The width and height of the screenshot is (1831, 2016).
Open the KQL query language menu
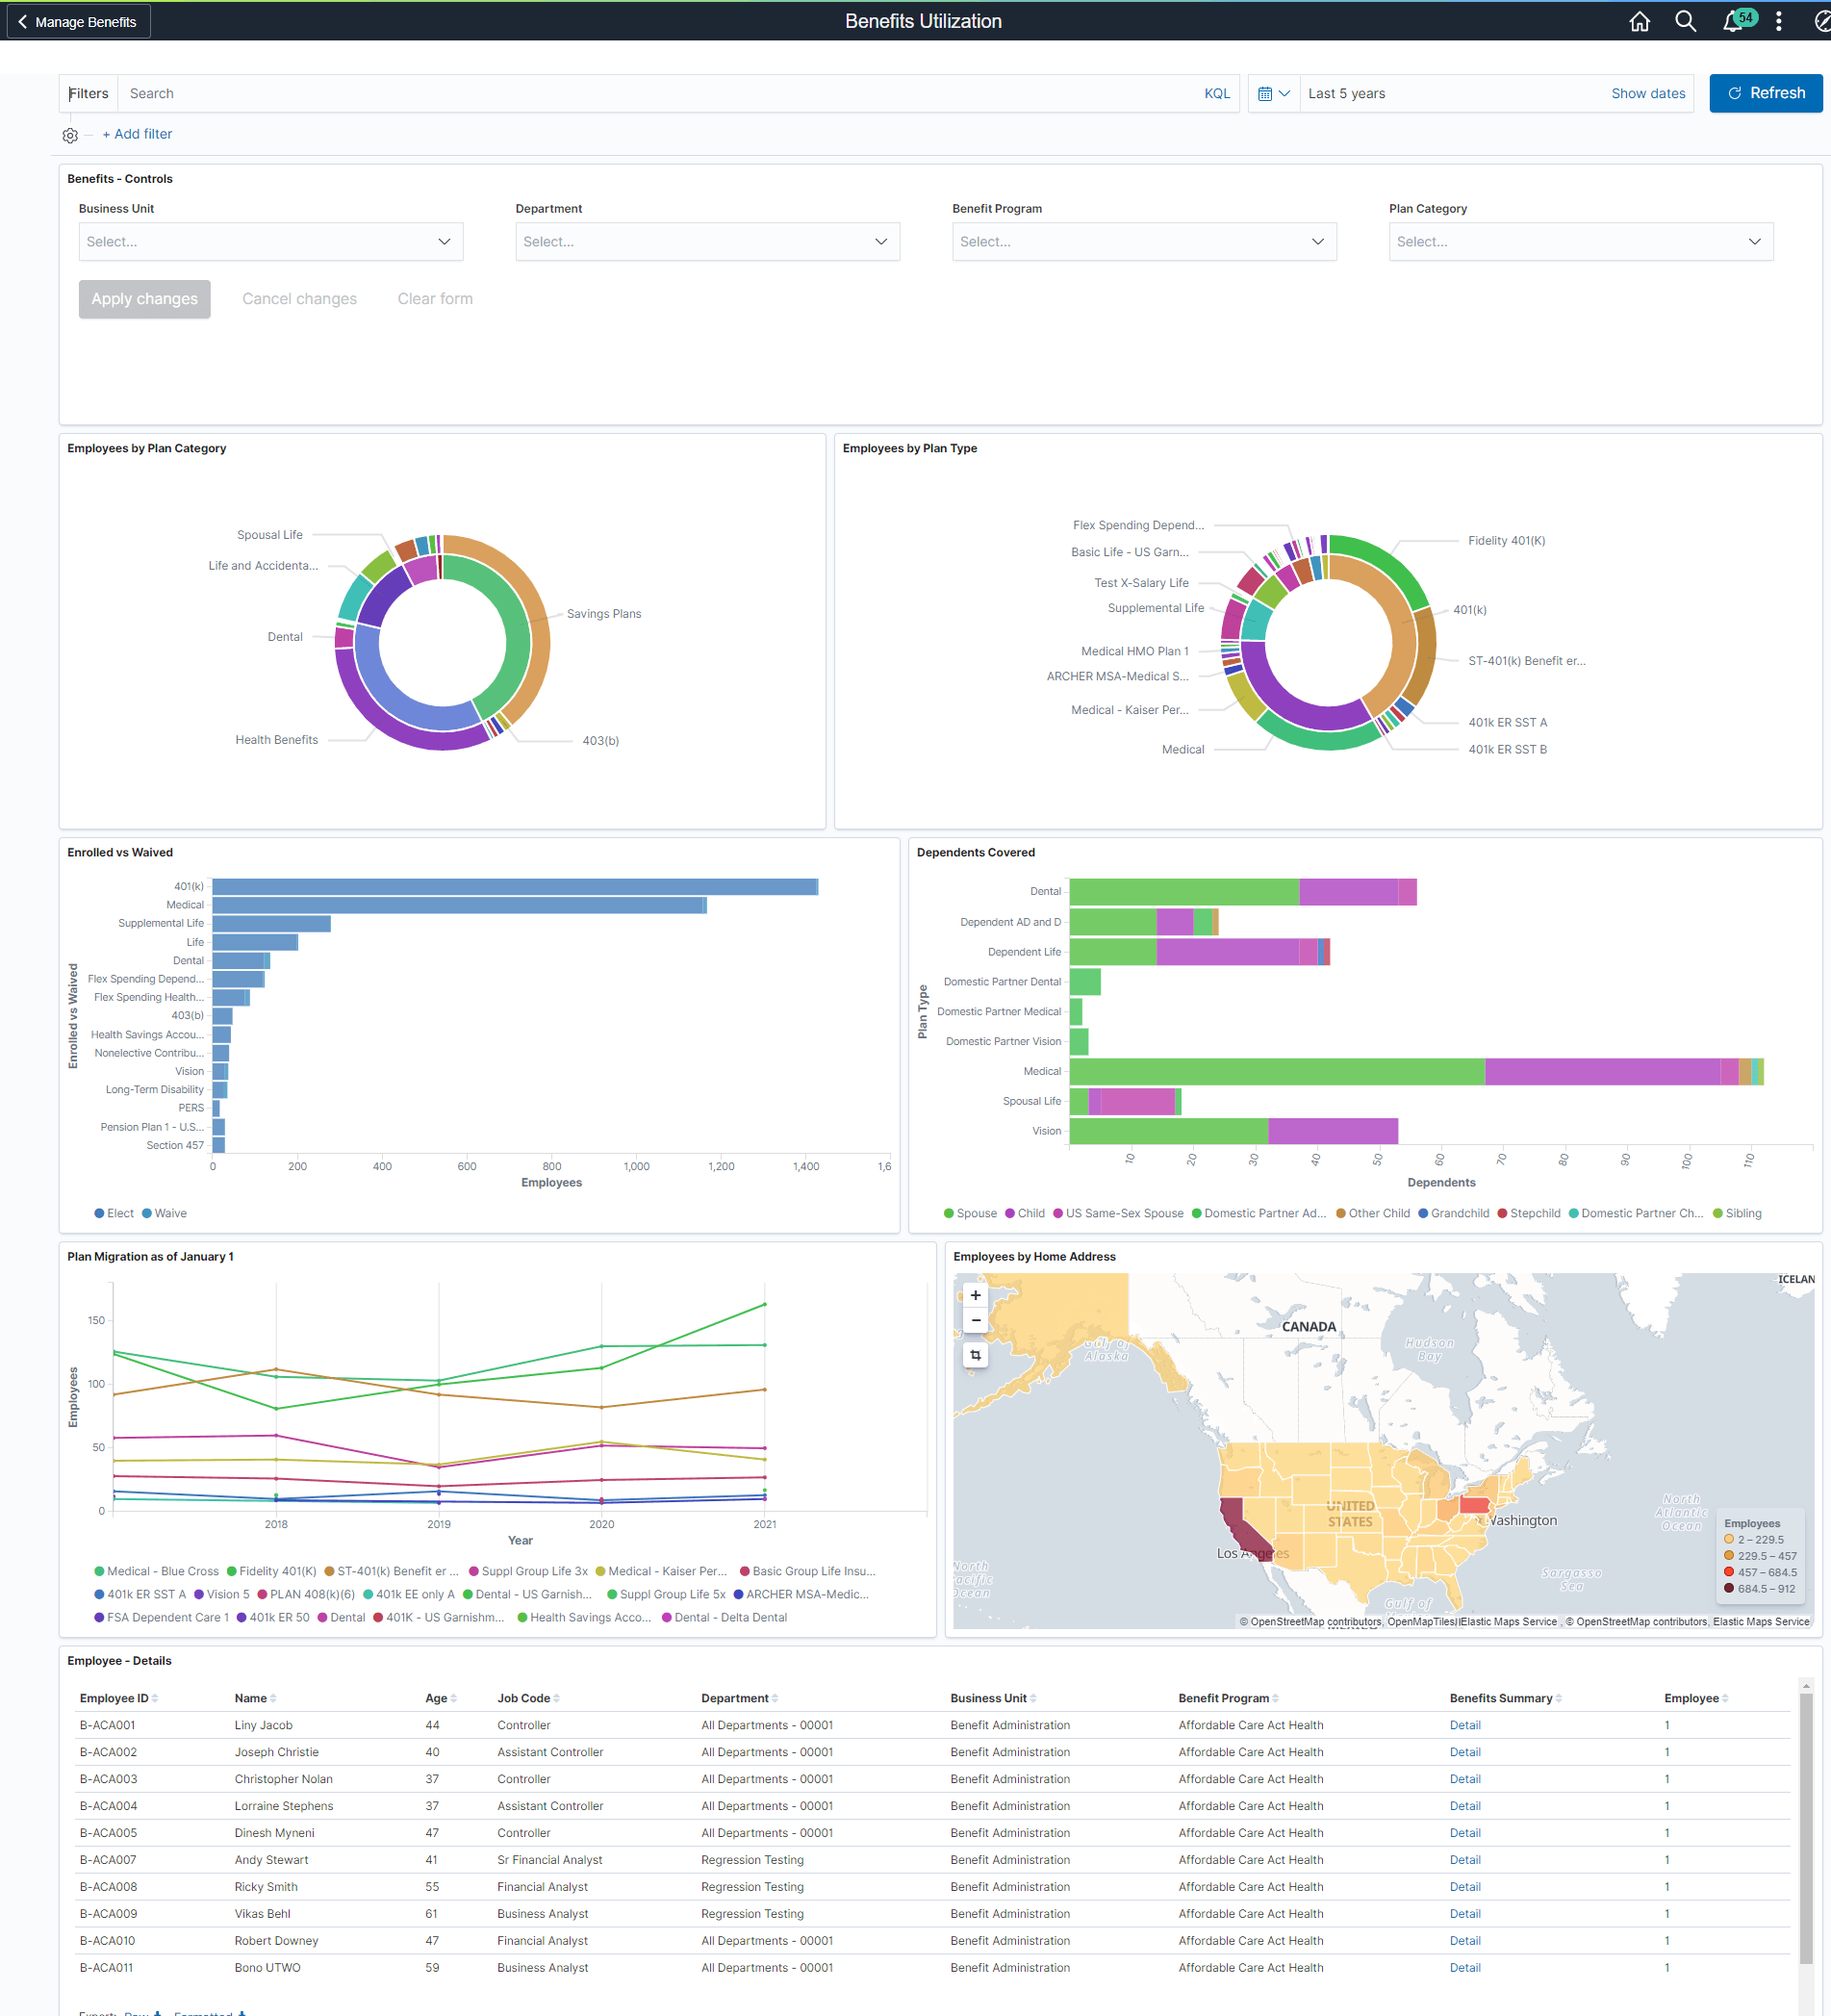point(1217,93)
